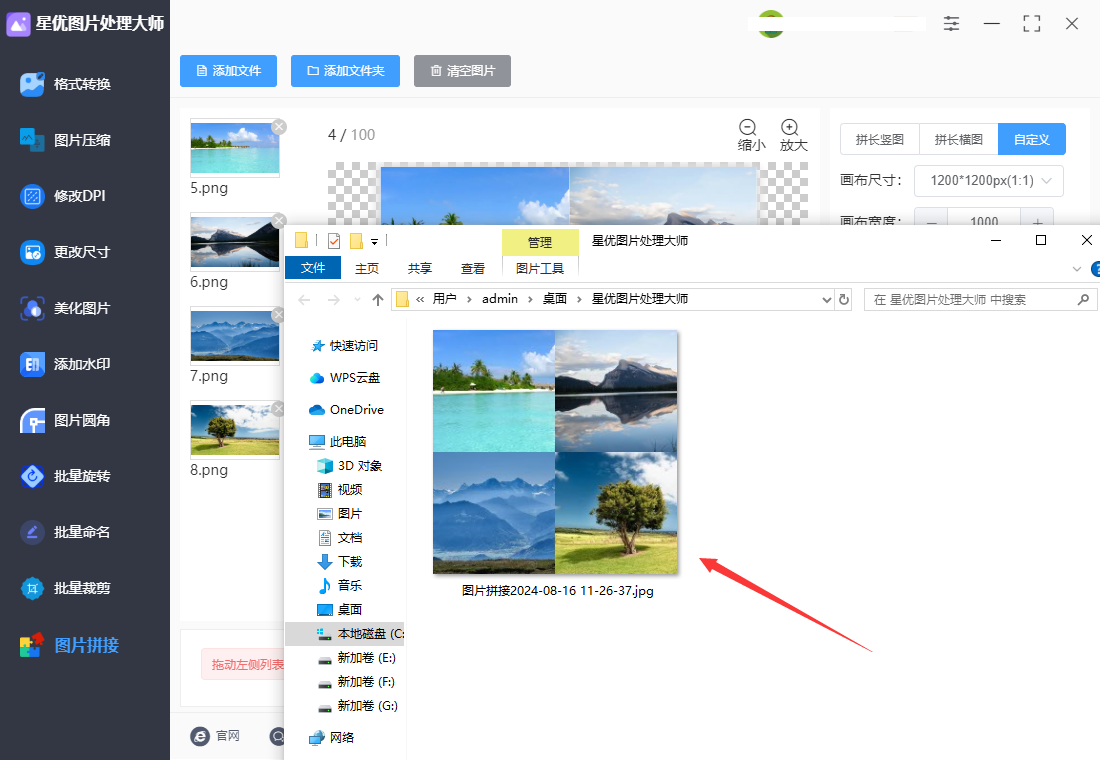Click new folder icon in Explorer quick toolbar
This screenshot has width=1100, height=760.
click(356, 241)
